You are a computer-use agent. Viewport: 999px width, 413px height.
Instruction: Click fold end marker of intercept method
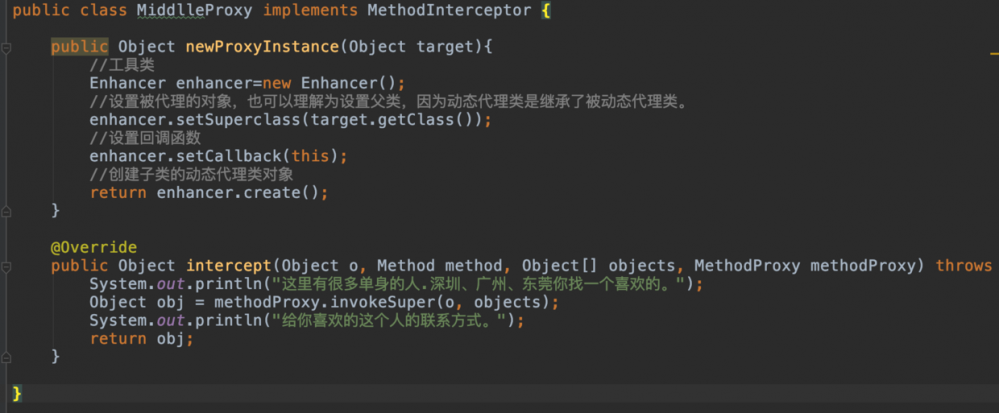(6, 357)
